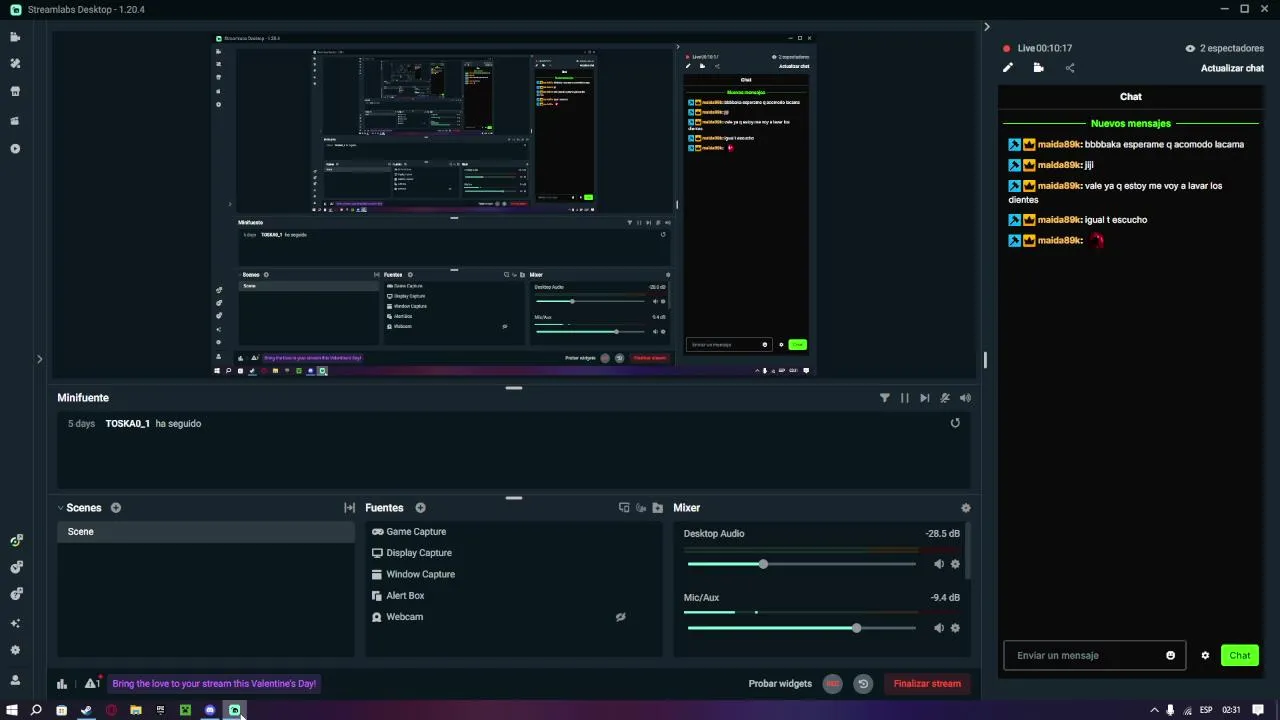This screenshot has width=1280, height=720.
Task: Select the Alert Box source
Action: 513,596
